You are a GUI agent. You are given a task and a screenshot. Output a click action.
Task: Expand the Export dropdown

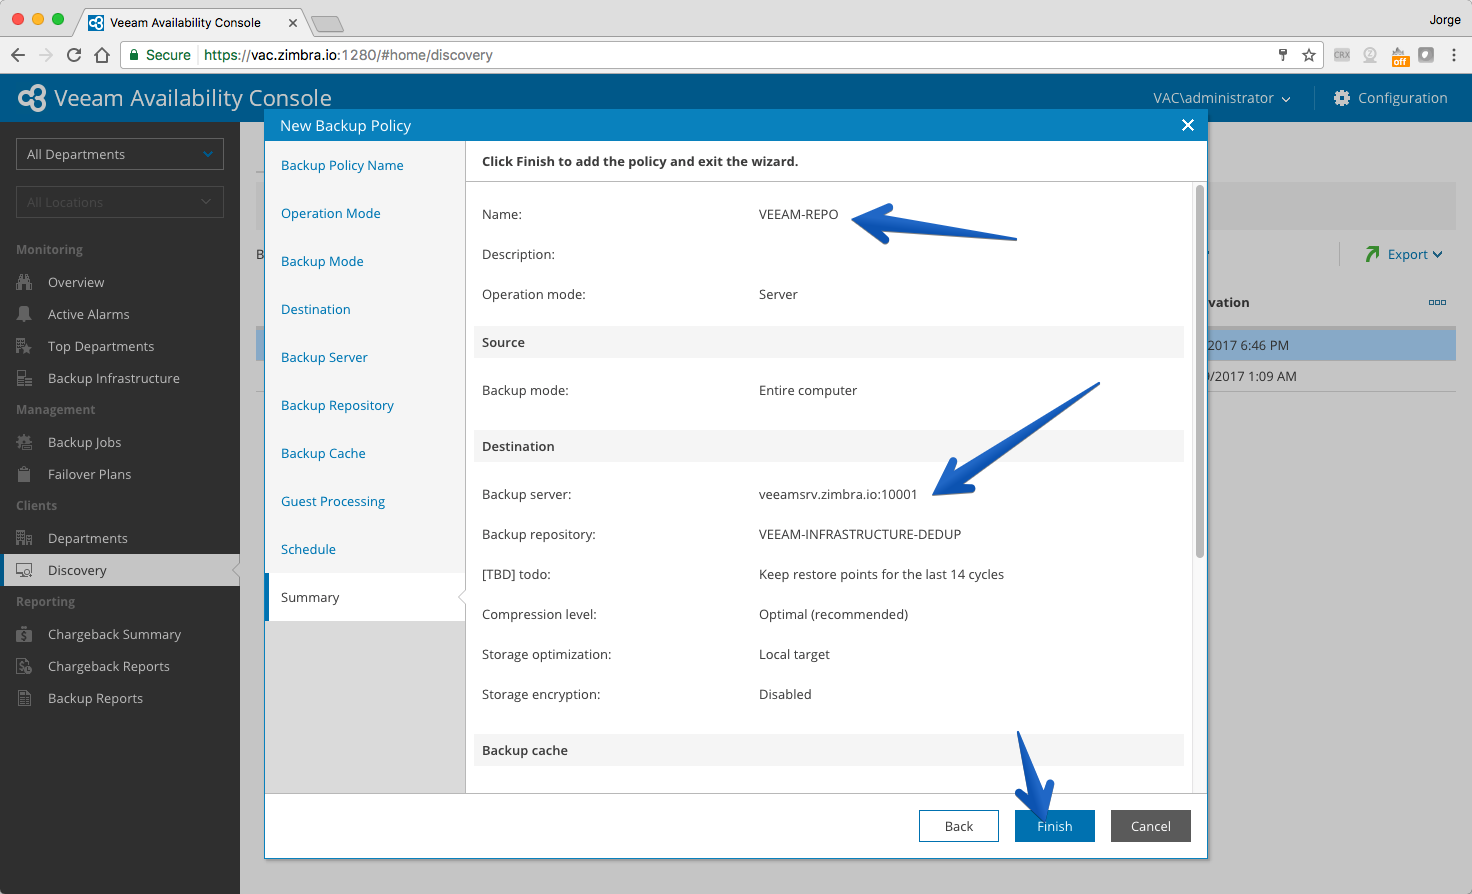point(1416,254)
